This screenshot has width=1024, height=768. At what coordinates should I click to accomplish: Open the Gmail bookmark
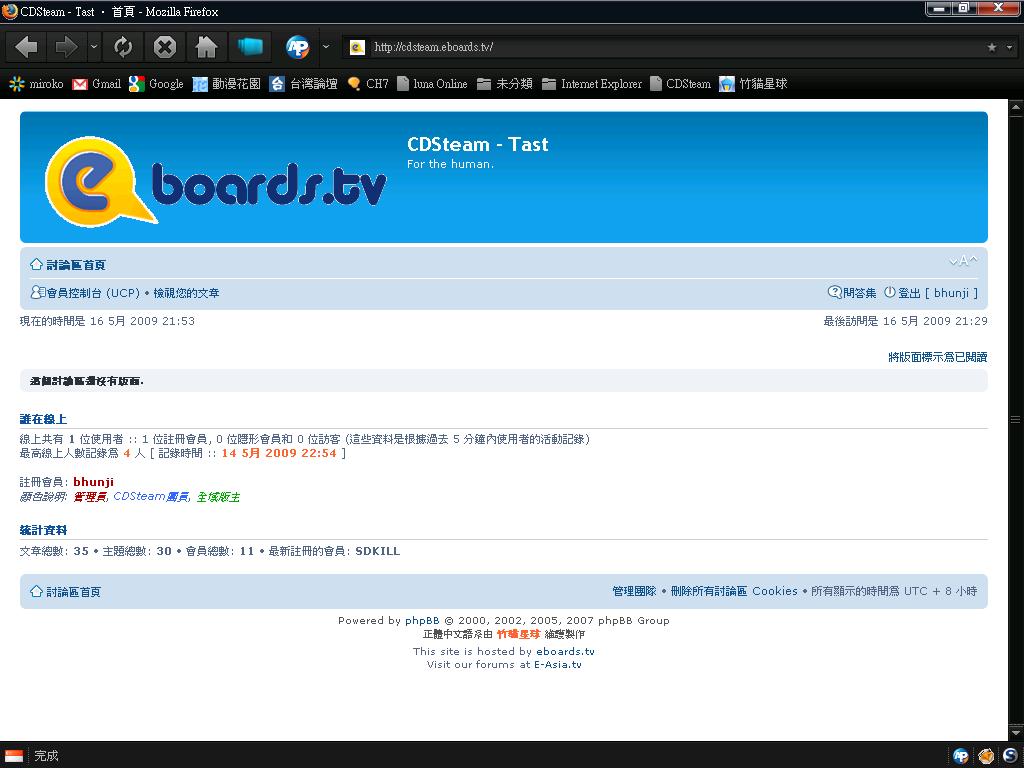97,84
